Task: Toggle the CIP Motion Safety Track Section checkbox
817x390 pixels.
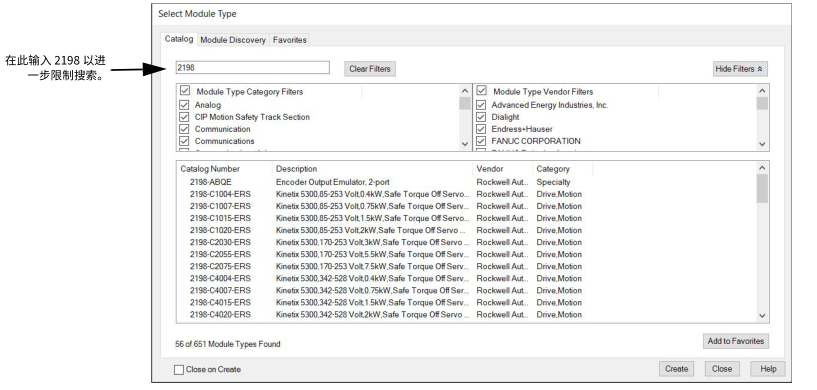Action: click(x=184, y=117)
